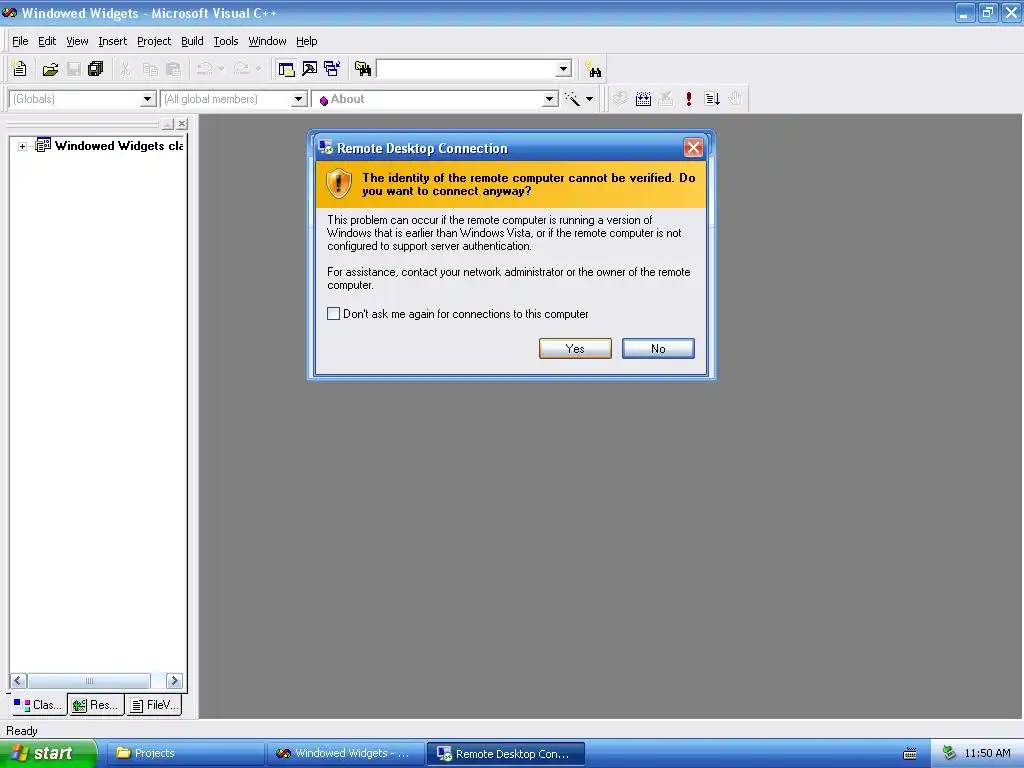The image size is (1024, 768).
Task: Switch to Remote Desktop Connection taskbar button
Action: point(505,754)
